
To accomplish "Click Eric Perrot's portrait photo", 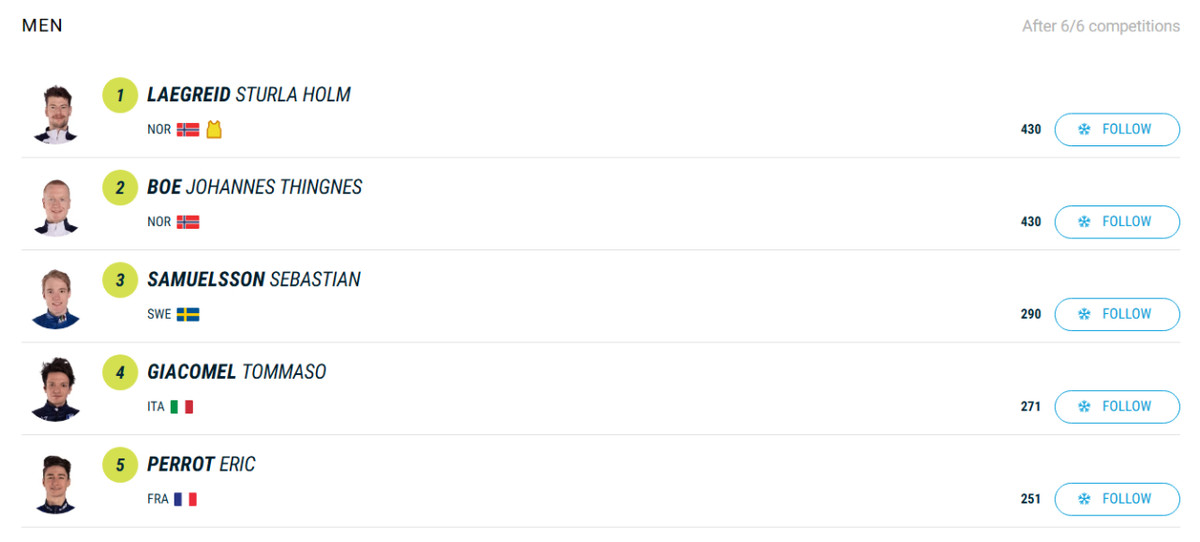I will click(55, 483).
